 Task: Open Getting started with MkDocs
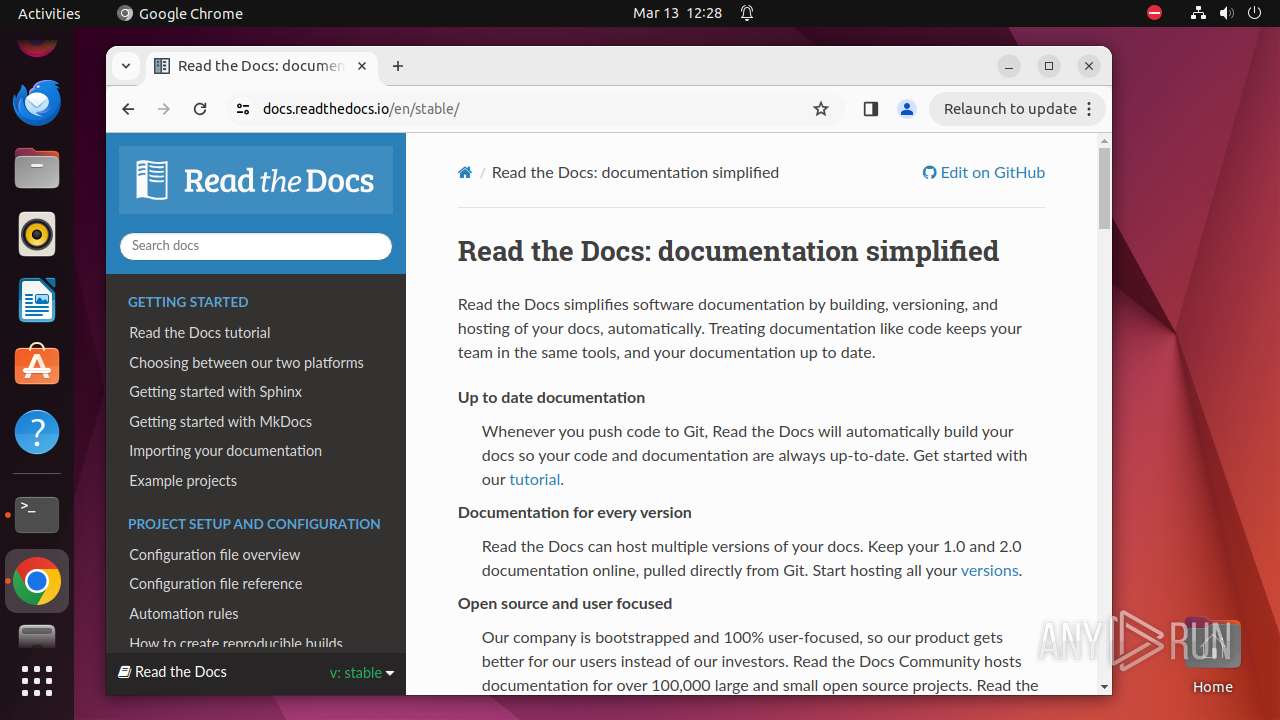pos(221,421)
